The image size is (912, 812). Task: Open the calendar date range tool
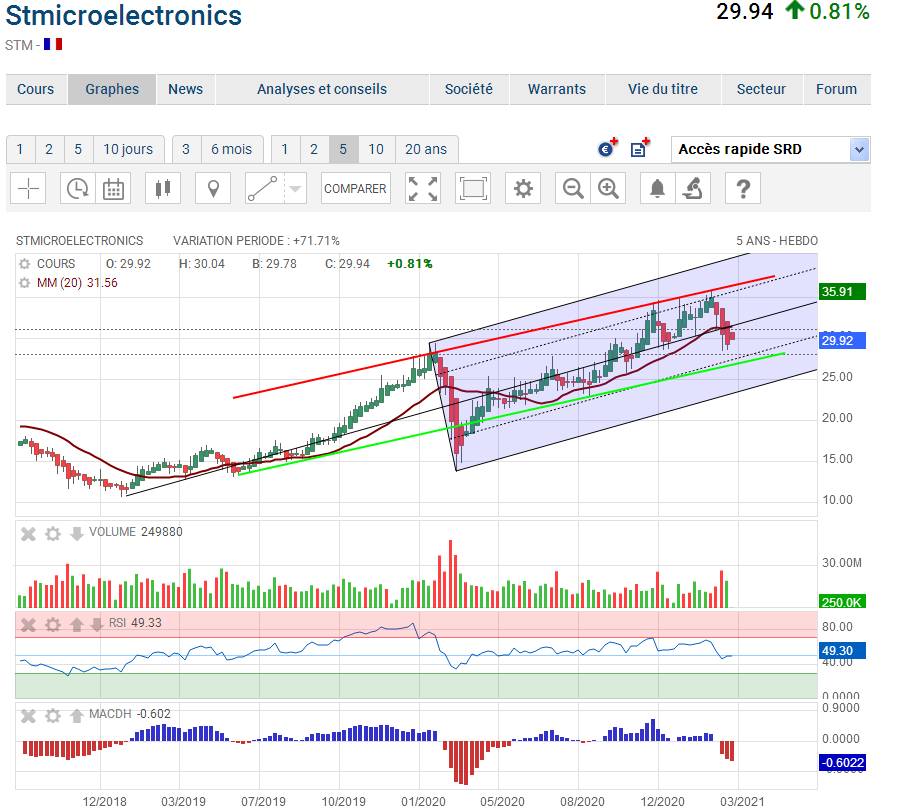pyautogui.click(x=113, y=188)
